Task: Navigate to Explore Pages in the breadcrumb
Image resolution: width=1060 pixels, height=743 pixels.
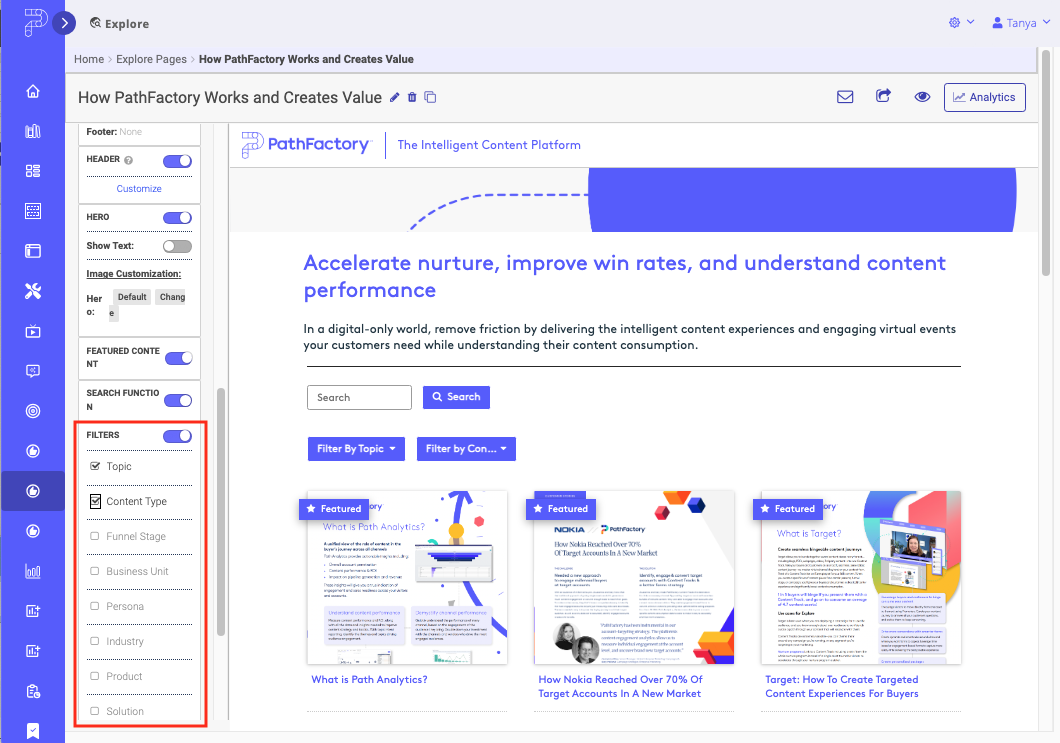Action: click(x=151, y=59)
